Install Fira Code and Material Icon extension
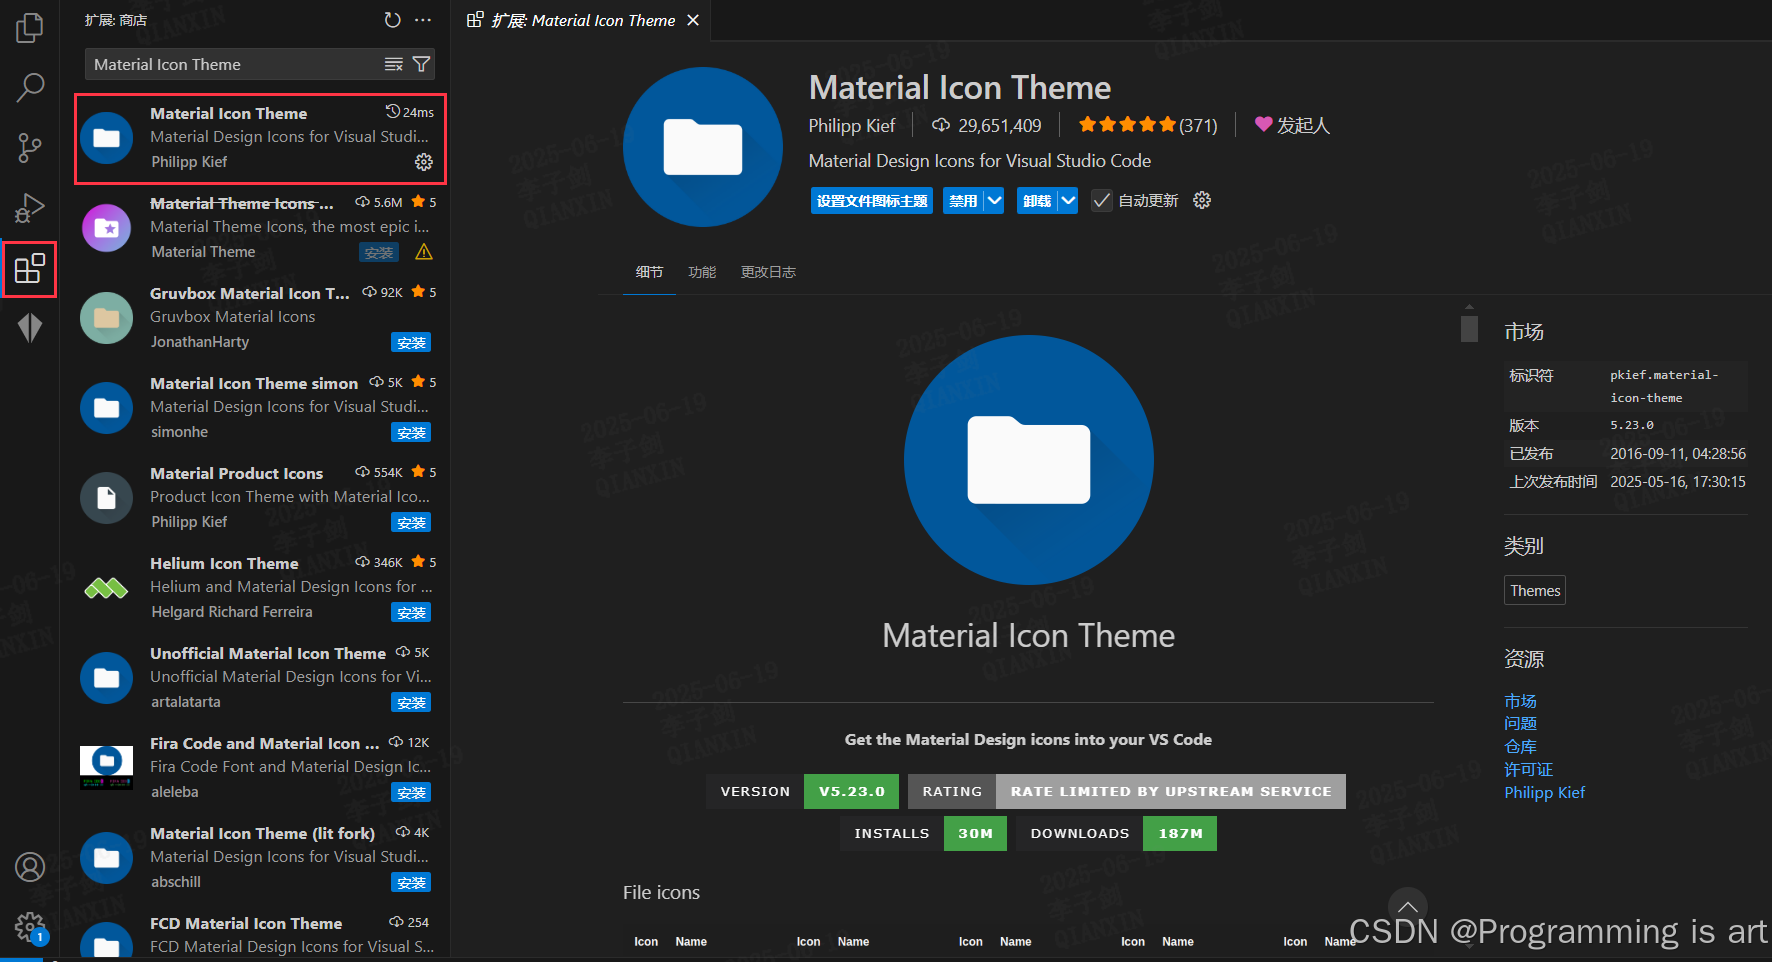 click(x=411, y=793)
